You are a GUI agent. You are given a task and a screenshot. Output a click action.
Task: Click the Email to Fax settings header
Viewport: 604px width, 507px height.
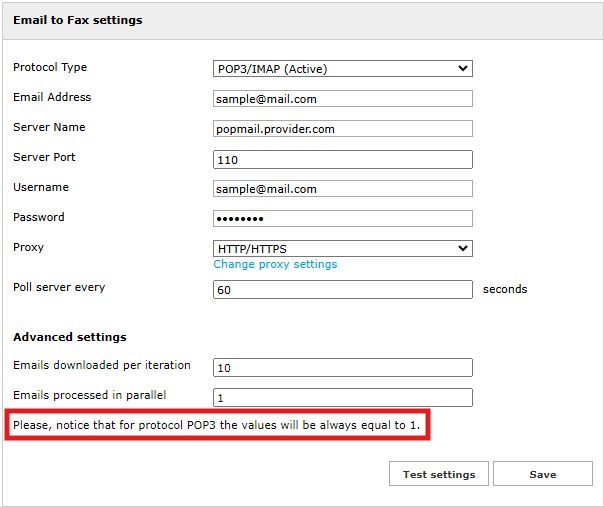pos(77,20)
